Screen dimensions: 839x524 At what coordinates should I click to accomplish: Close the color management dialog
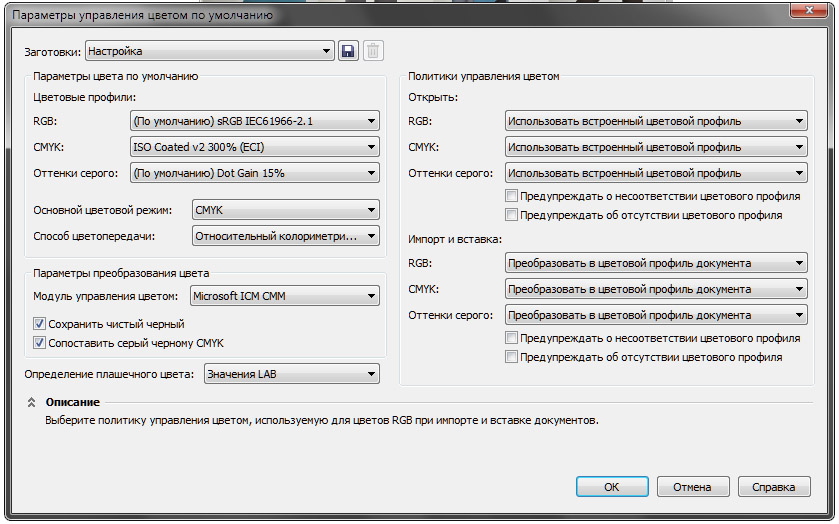pos(809,11)
